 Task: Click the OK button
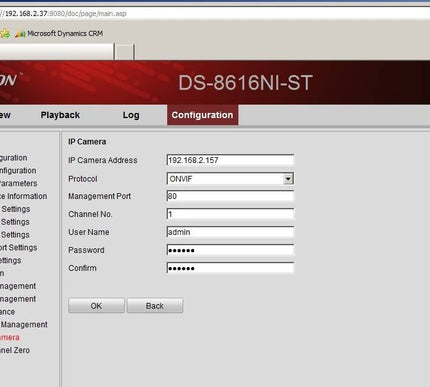[96, 306]
